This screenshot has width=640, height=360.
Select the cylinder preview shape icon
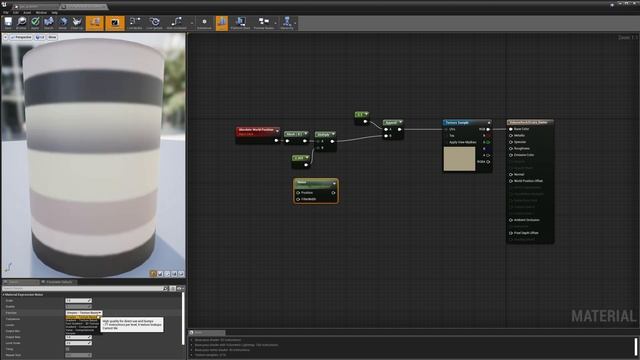[153, 274]
